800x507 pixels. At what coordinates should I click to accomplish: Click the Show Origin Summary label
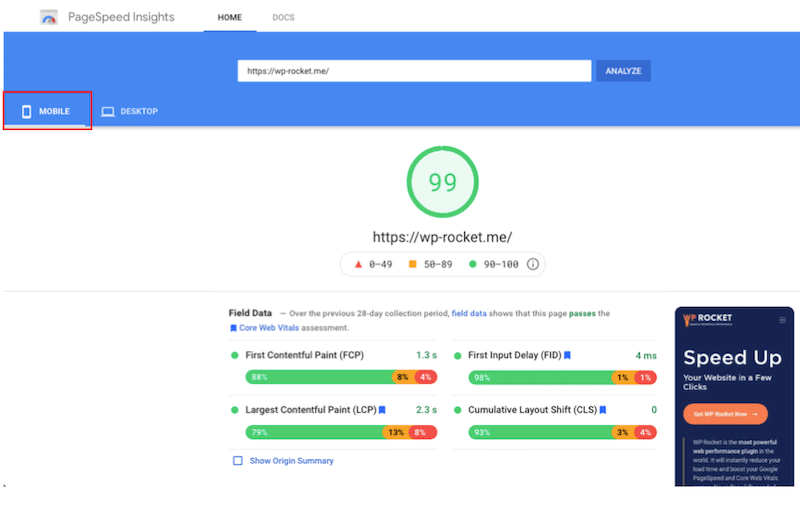point(291,461)
